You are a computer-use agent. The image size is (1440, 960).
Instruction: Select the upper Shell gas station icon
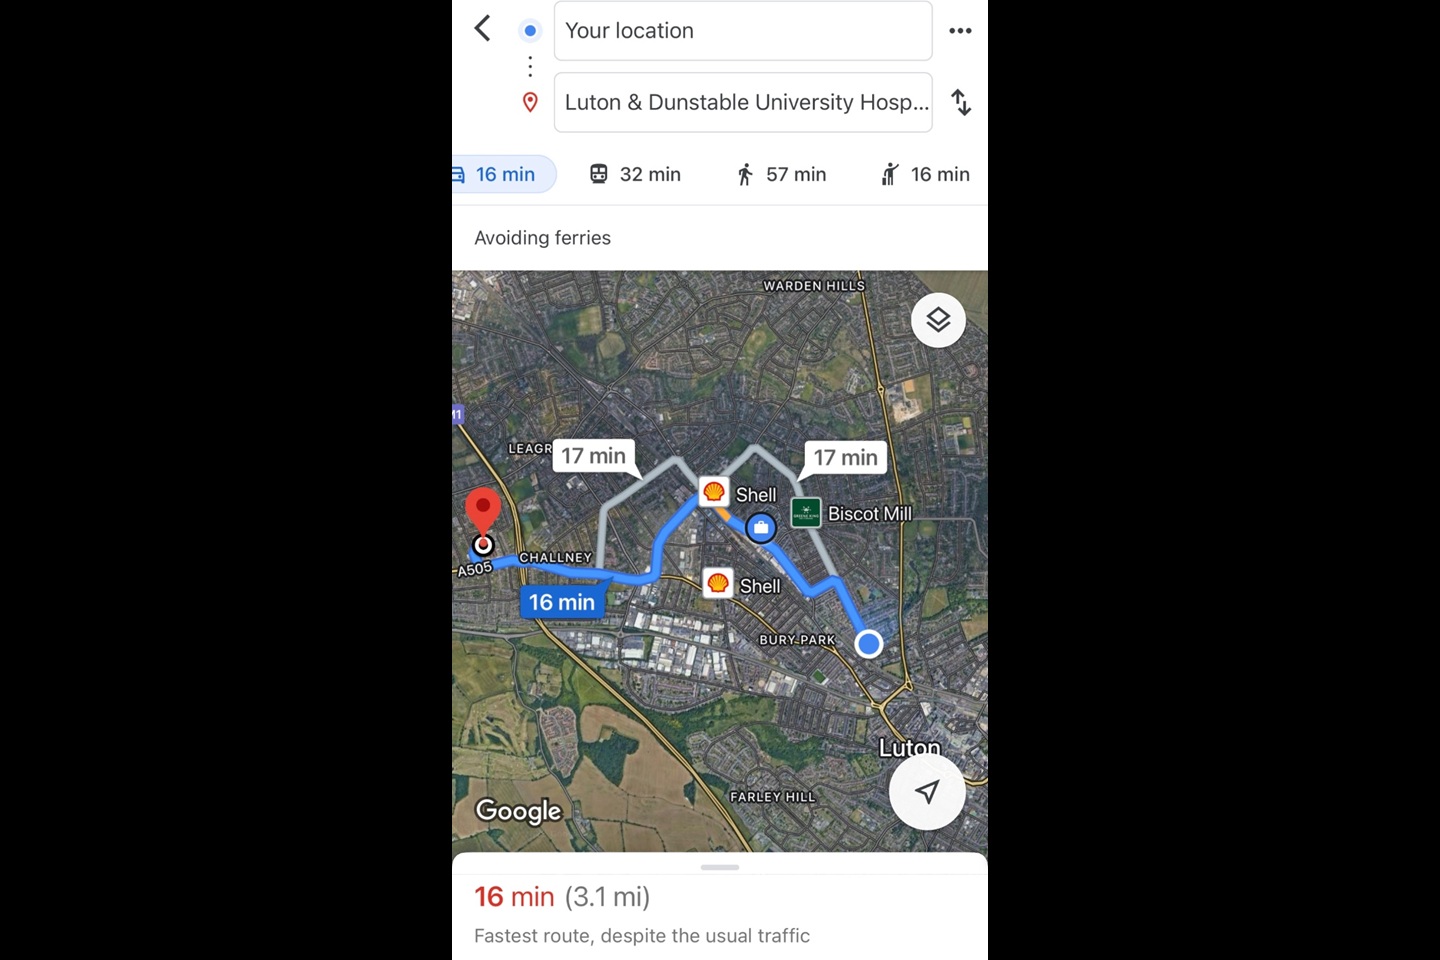click(714, 492)
